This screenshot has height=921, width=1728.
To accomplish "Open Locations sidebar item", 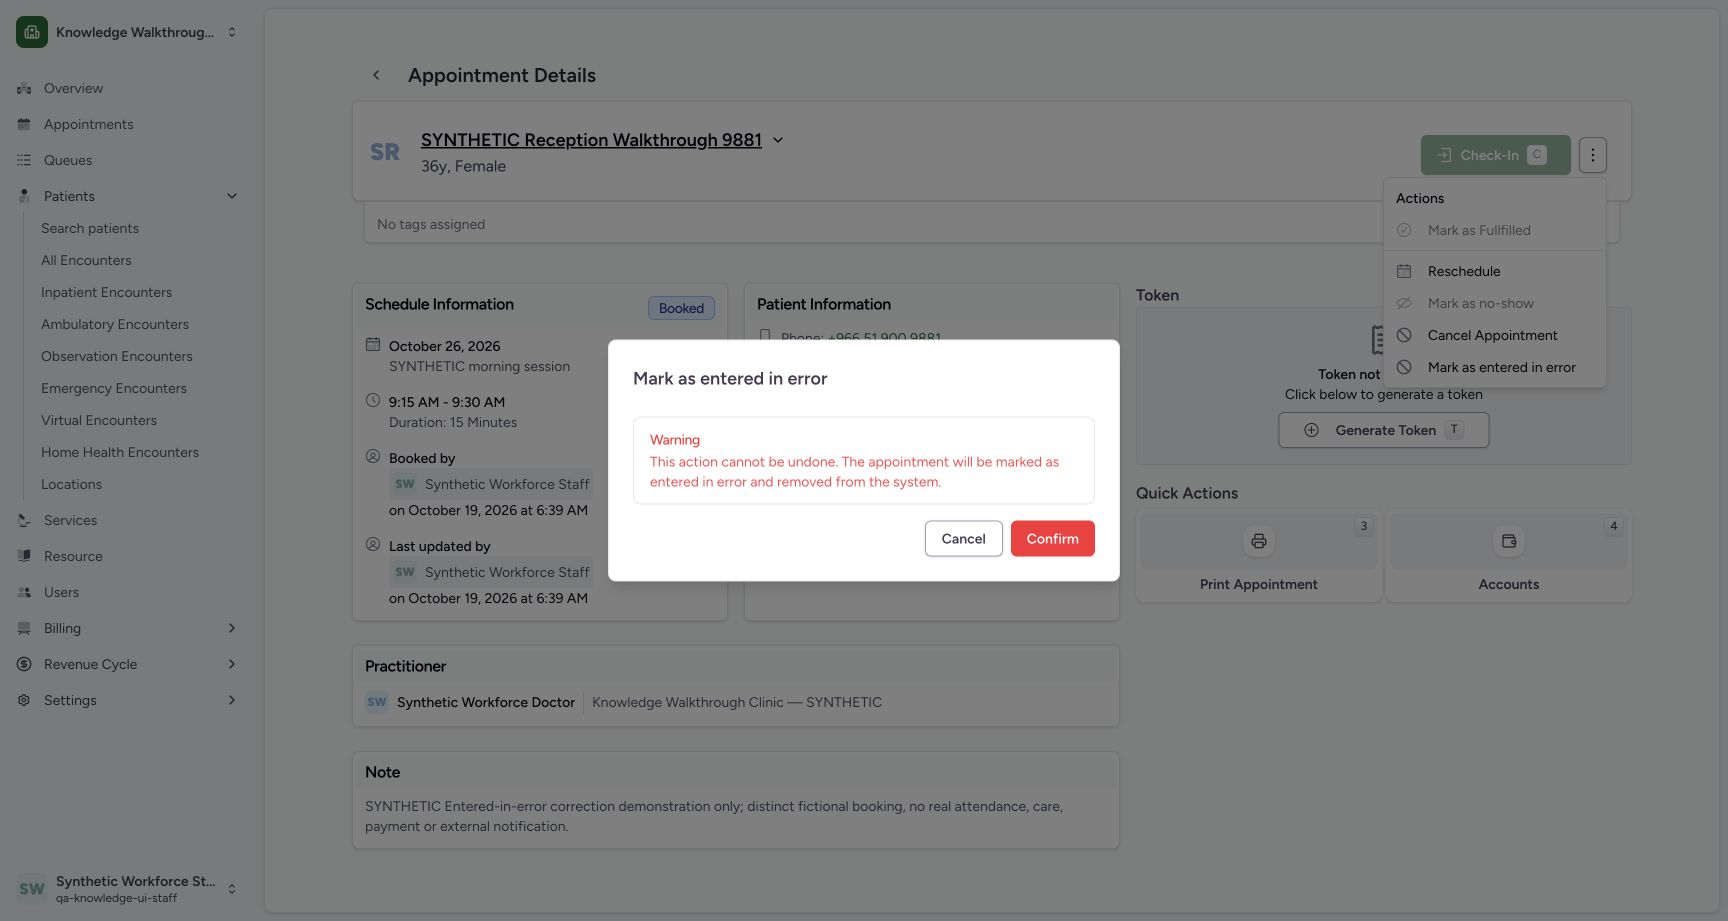I will coord(71,484).
